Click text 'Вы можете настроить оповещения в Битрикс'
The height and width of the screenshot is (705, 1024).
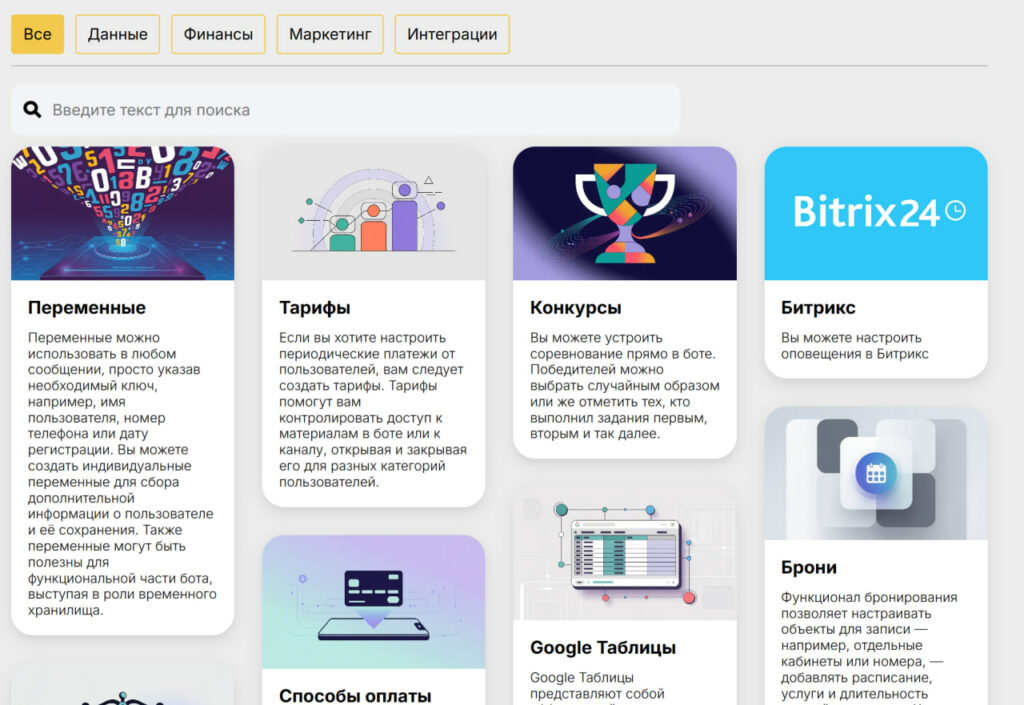pyautogui.click(x=854, y=346)
